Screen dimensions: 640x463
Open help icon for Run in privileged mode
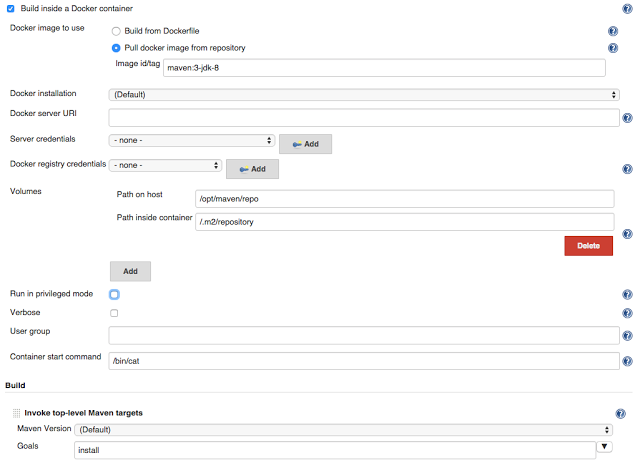627,294
